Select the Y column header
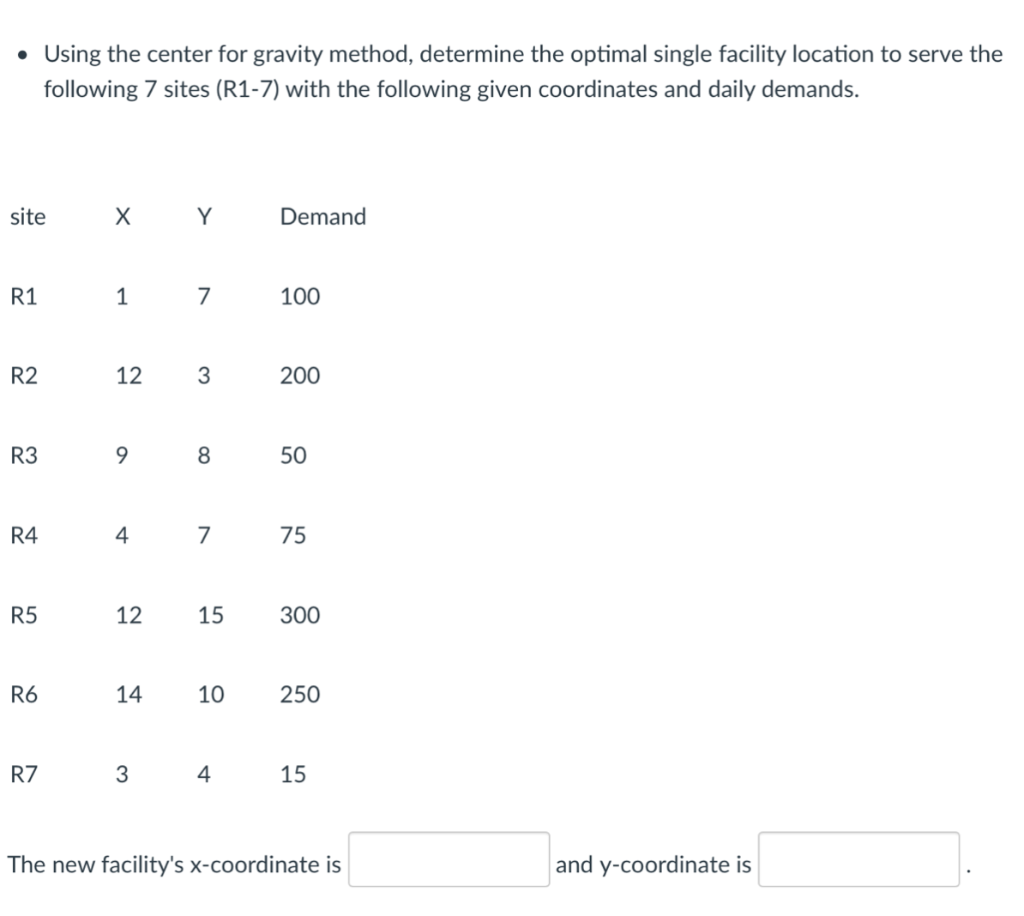Screen dimensions: 1024x916 [x=203, y=217]
